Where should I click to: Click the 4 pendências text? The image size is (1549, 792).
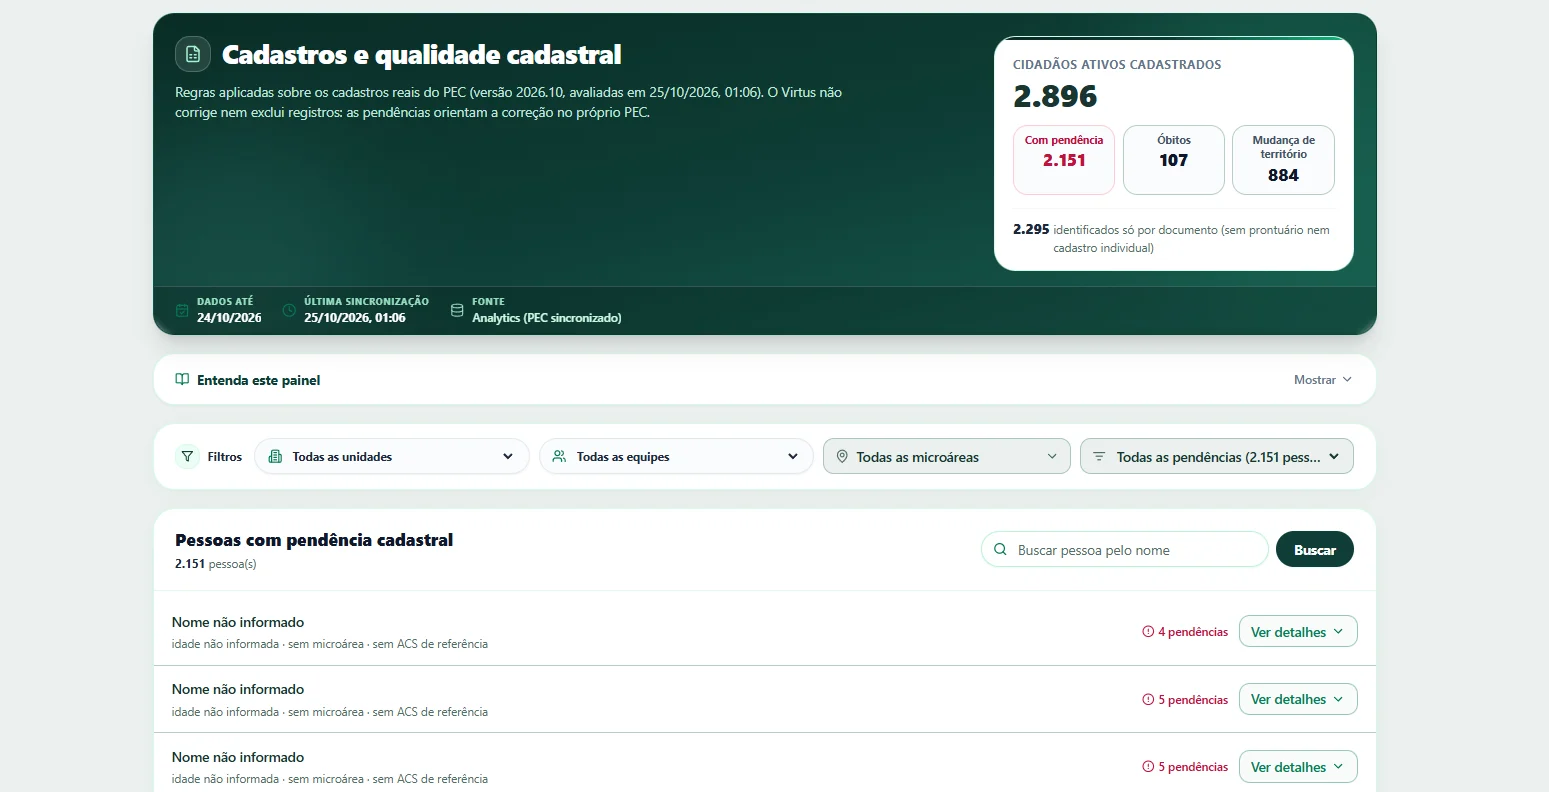point(1193,632)
